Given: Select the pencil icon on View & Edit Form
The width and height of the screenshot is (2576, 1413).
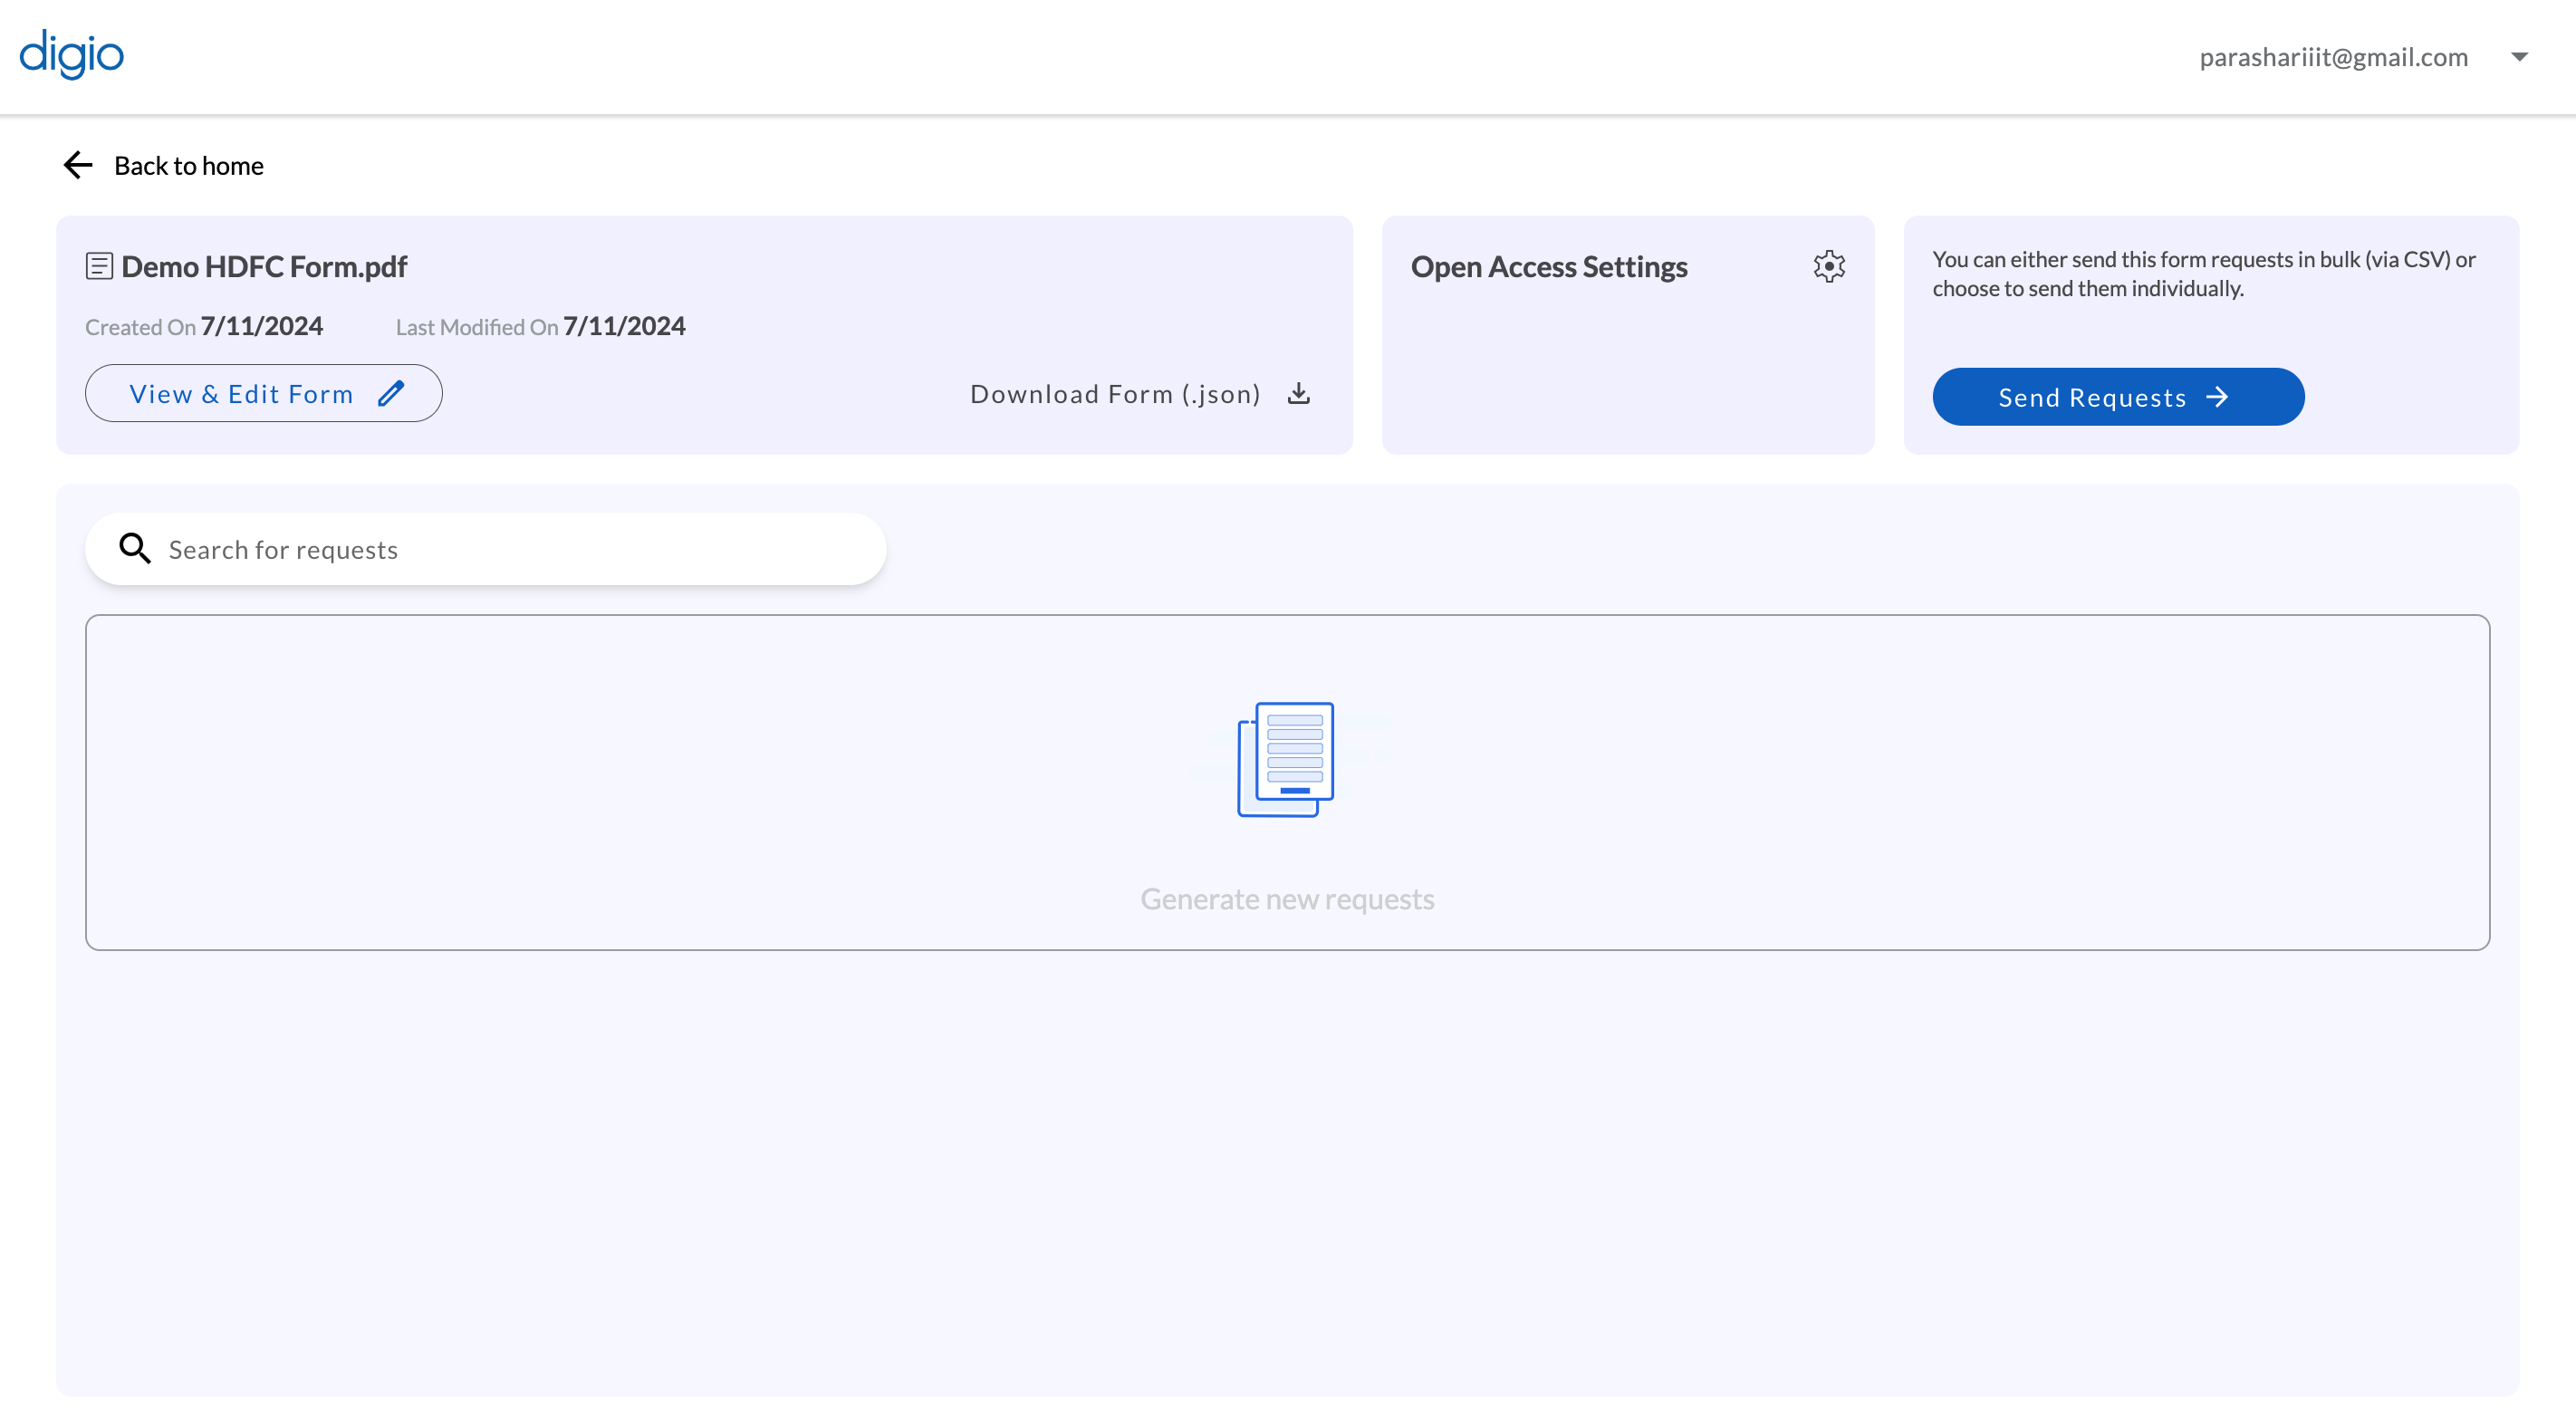Looking at the screenshot, I should click(x=392, y=393).
